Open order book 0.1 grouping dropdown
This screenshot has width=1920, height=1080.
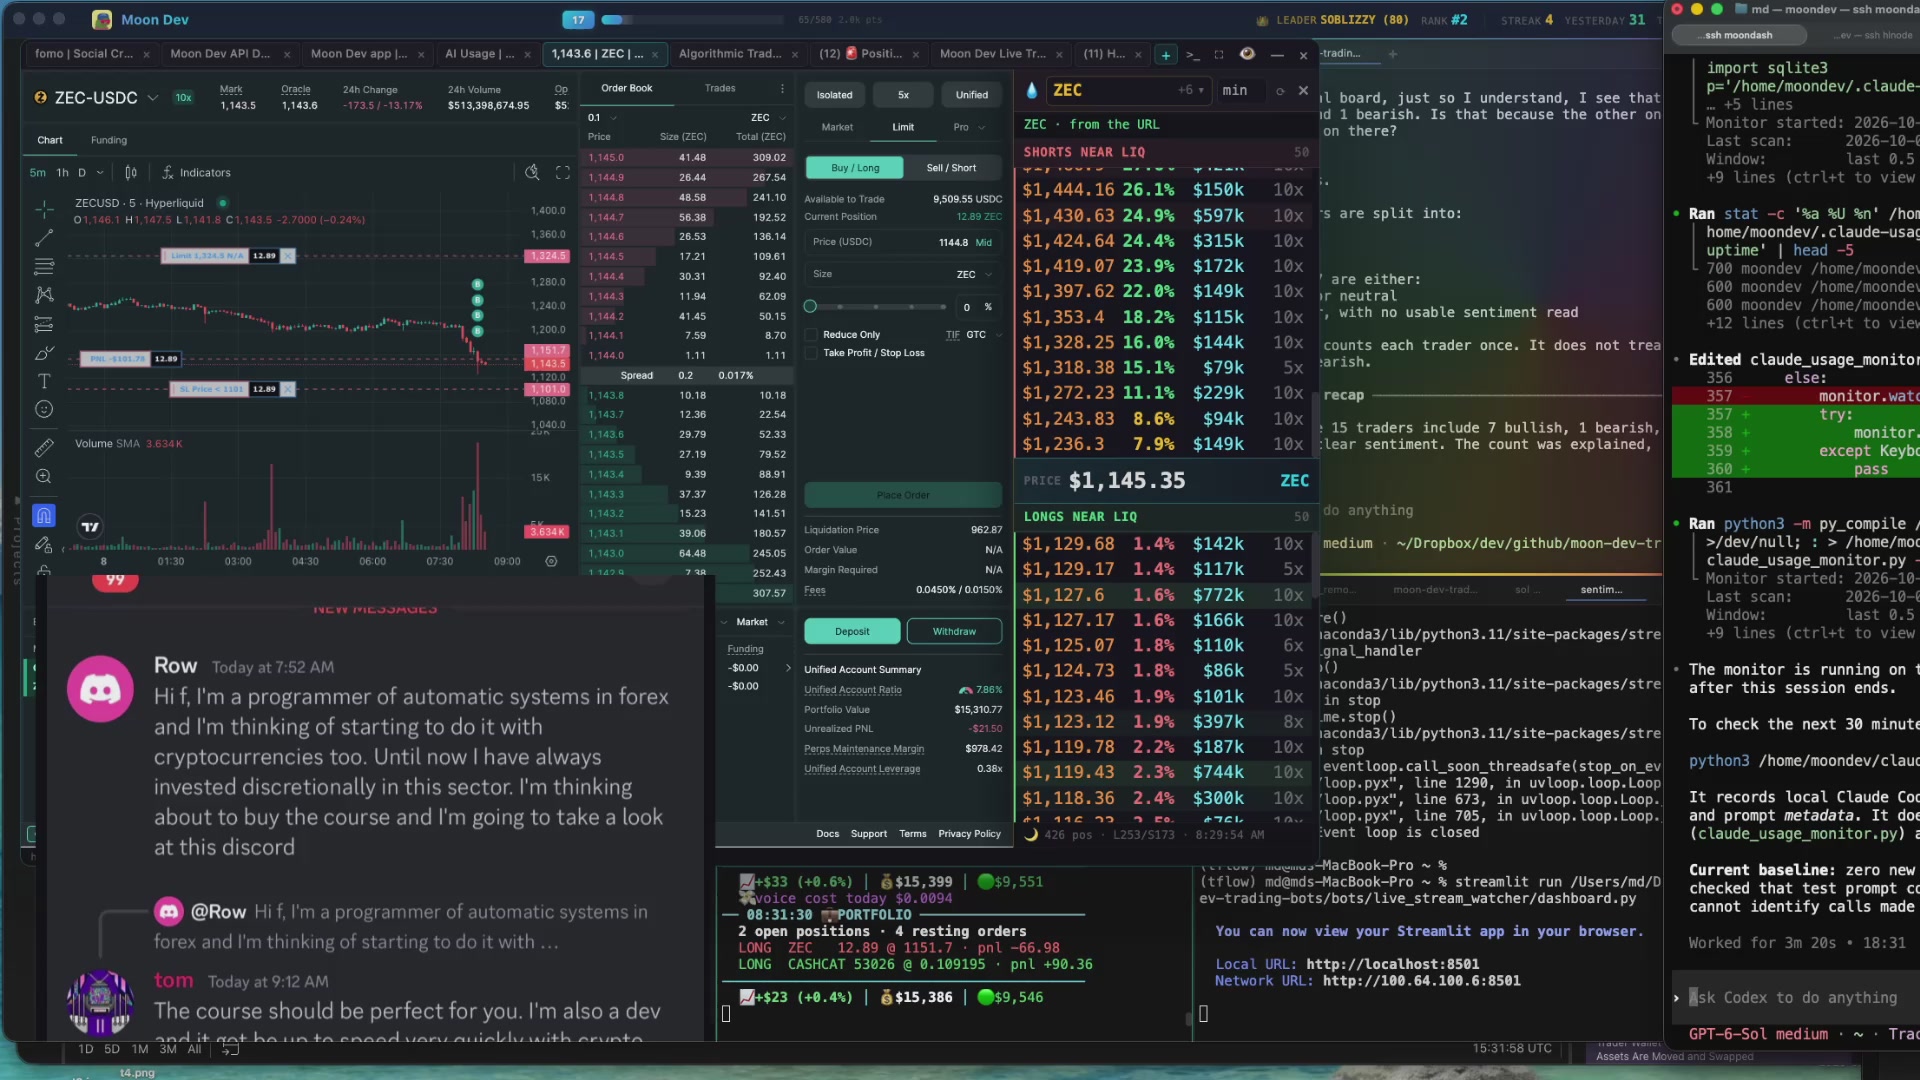point(601,118)
